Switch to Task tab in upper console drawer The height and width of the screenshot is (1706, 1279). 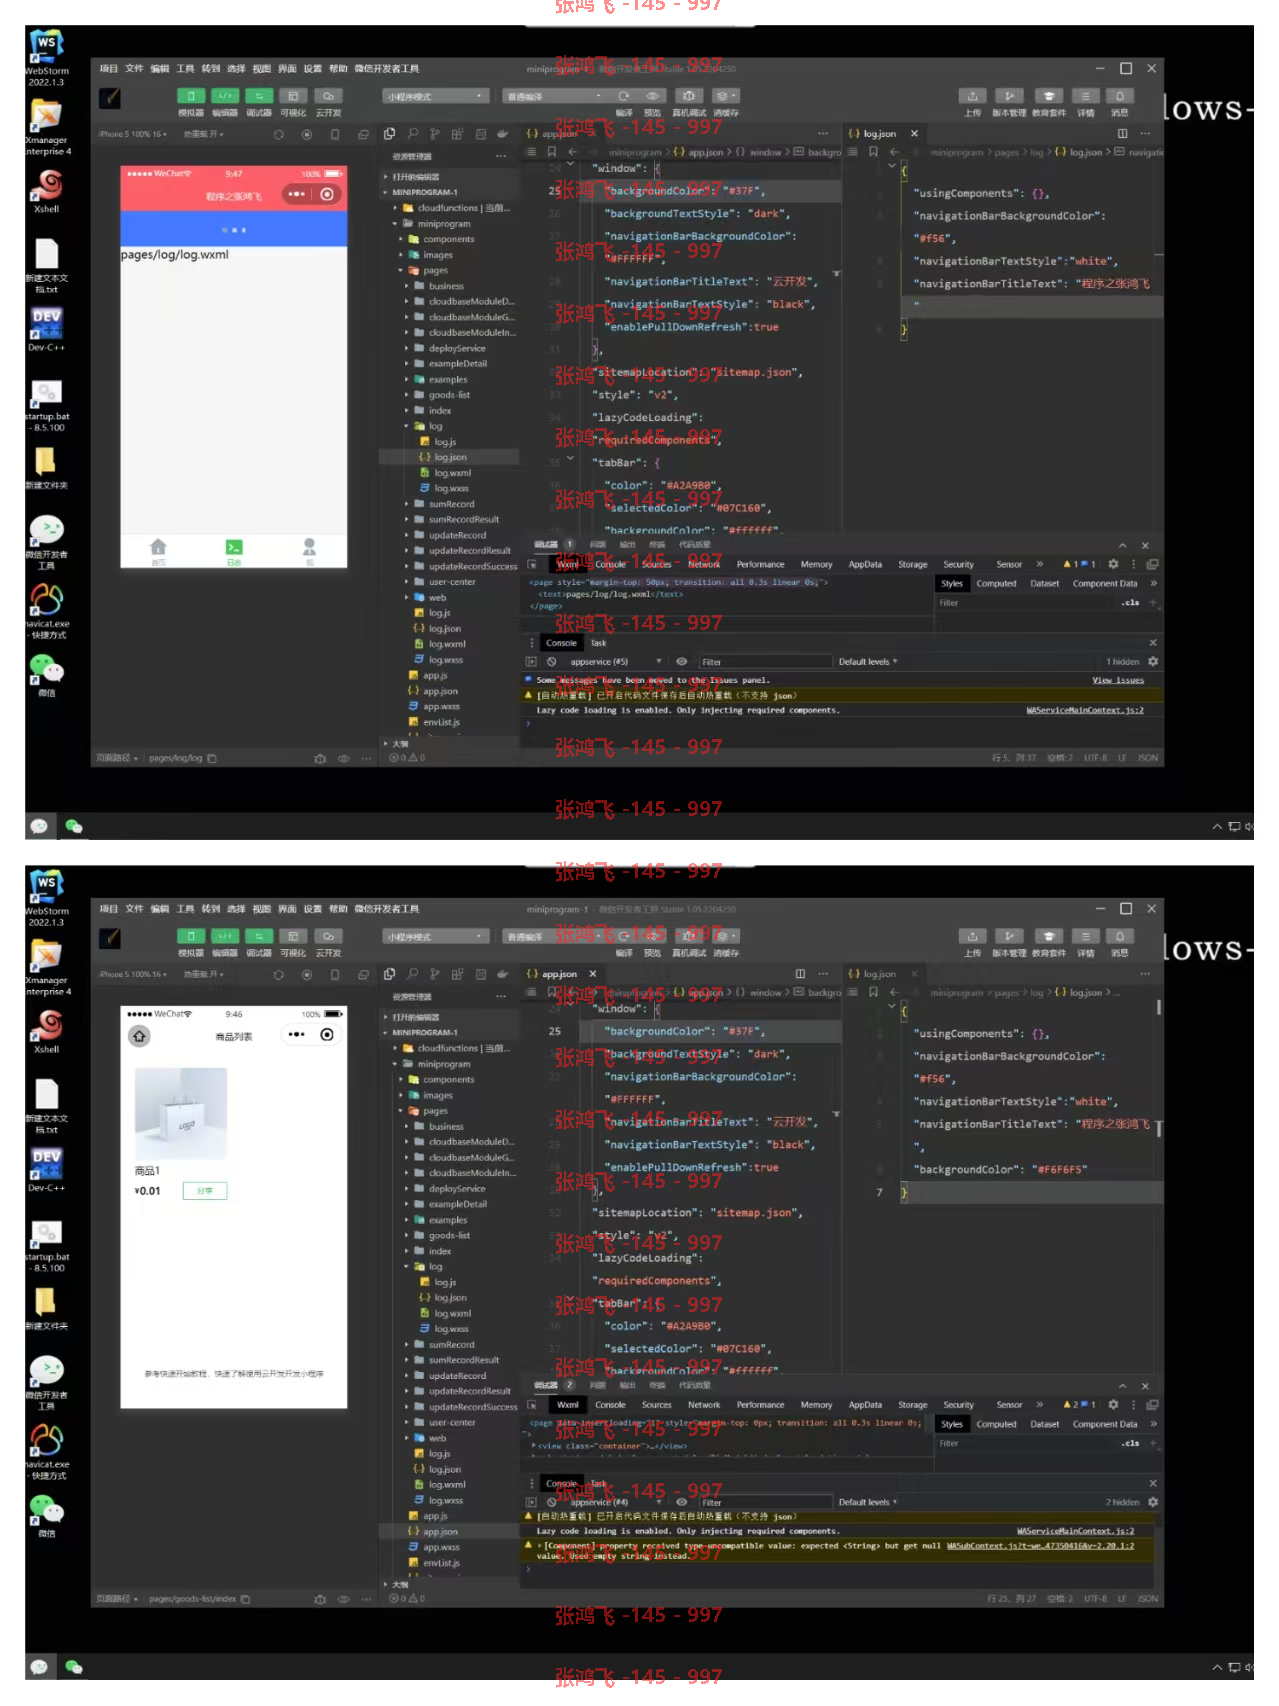pyautogui.click(x=599, y=643)
